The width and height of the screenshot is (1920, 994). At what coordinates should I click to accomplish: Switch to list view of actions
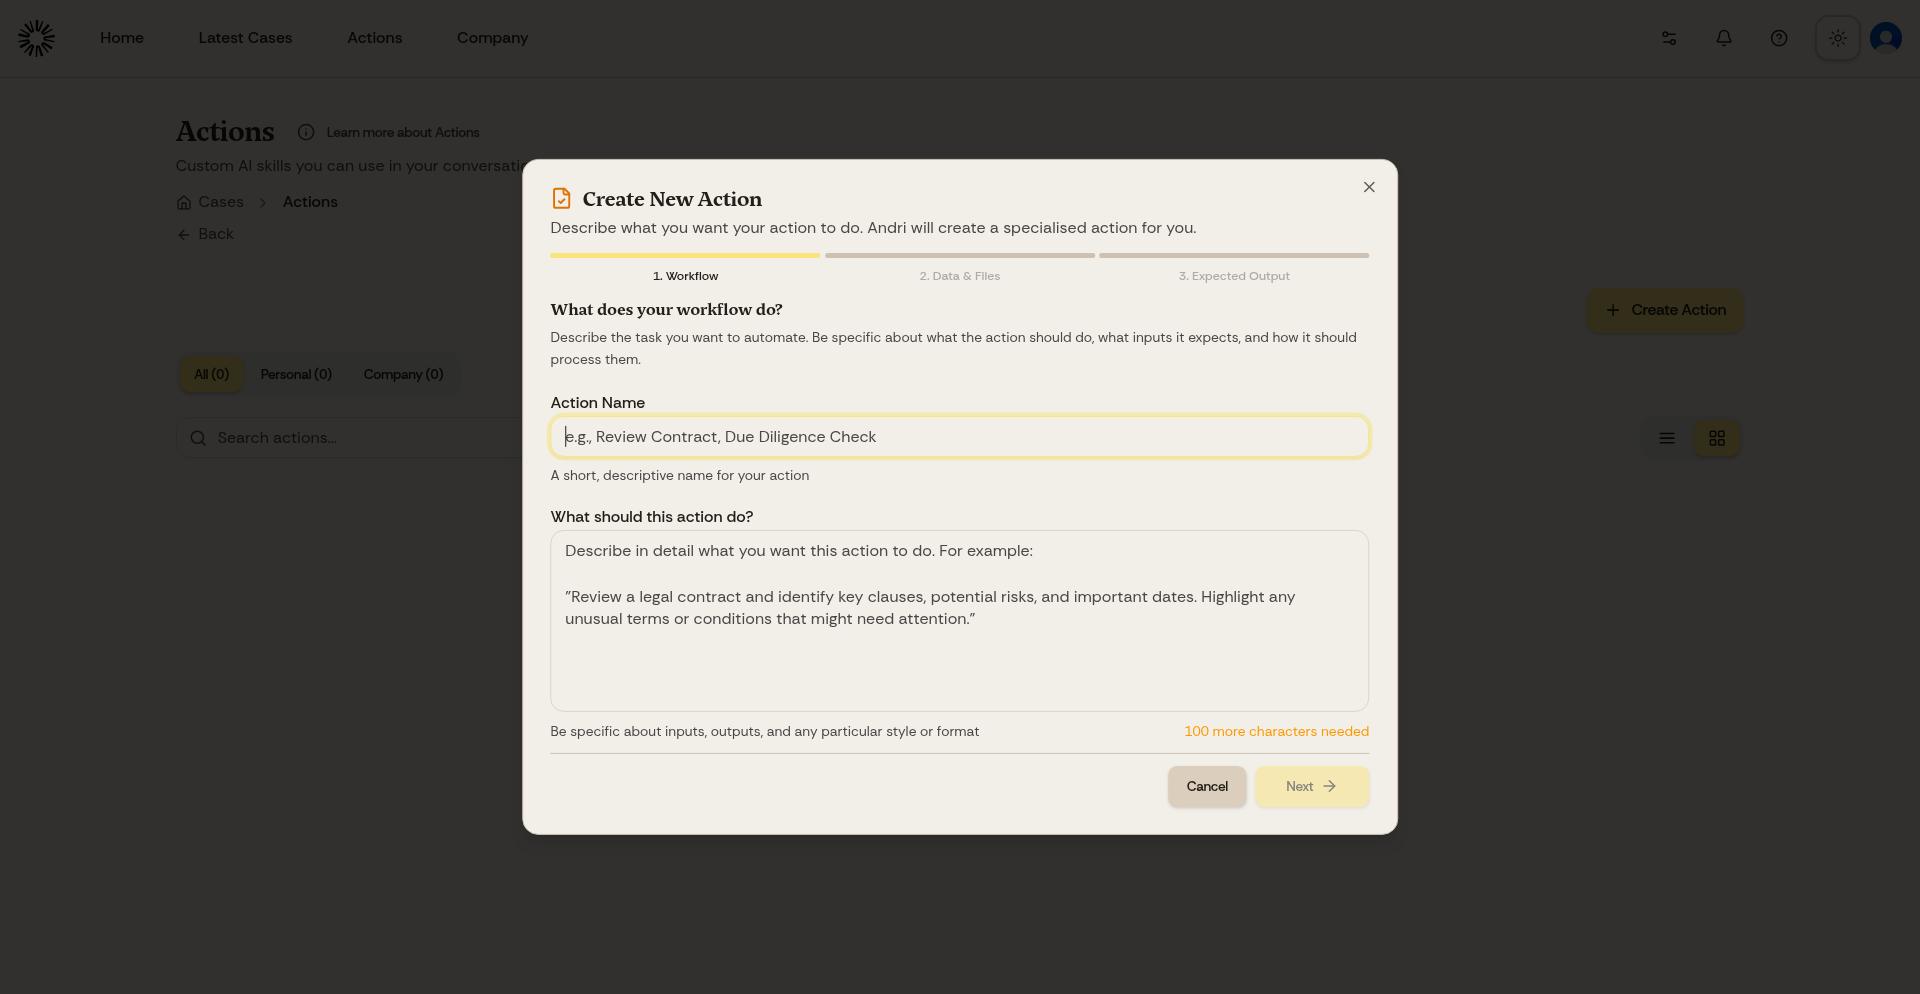pyautogui.click(x=1666, y=438)
